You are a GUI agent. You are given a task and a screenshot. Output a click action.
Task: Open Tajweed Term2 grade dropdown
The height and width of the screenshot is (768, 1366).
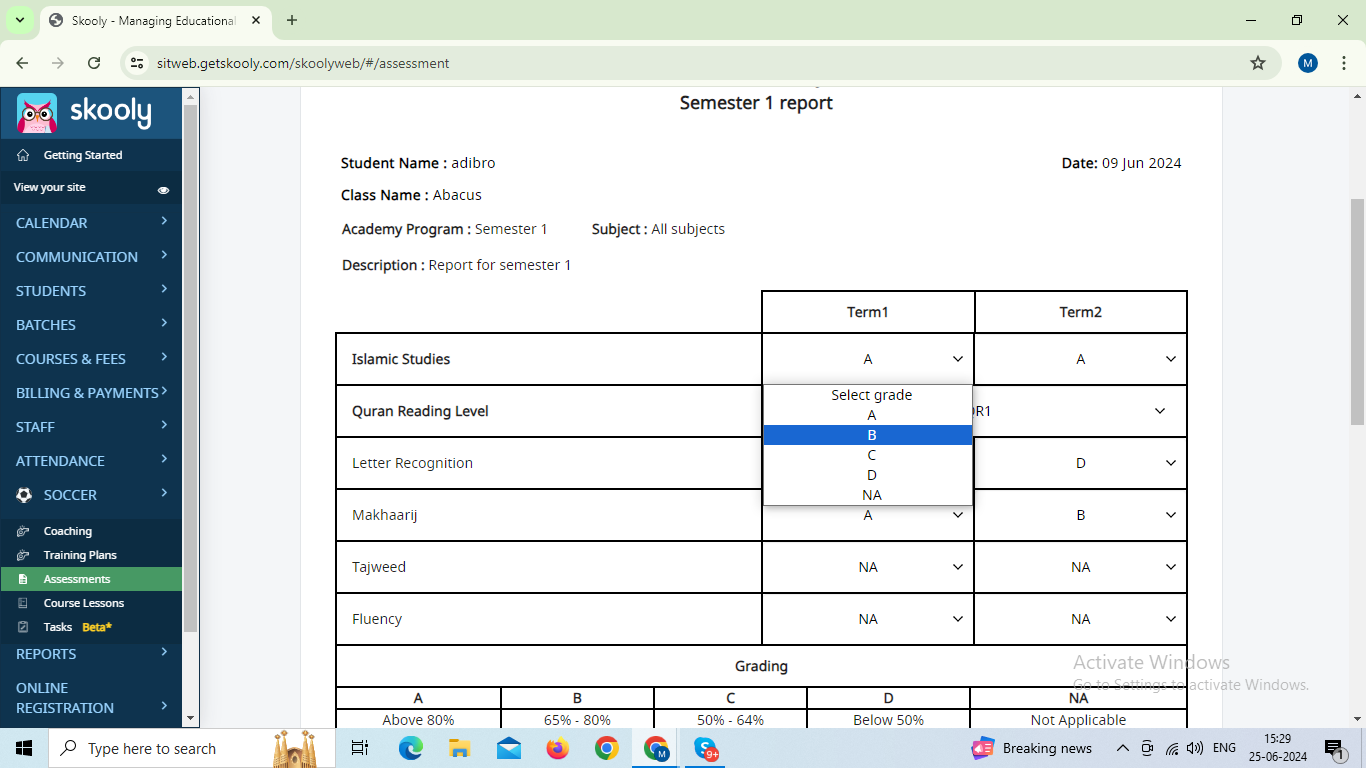[x=1081, y=567]
